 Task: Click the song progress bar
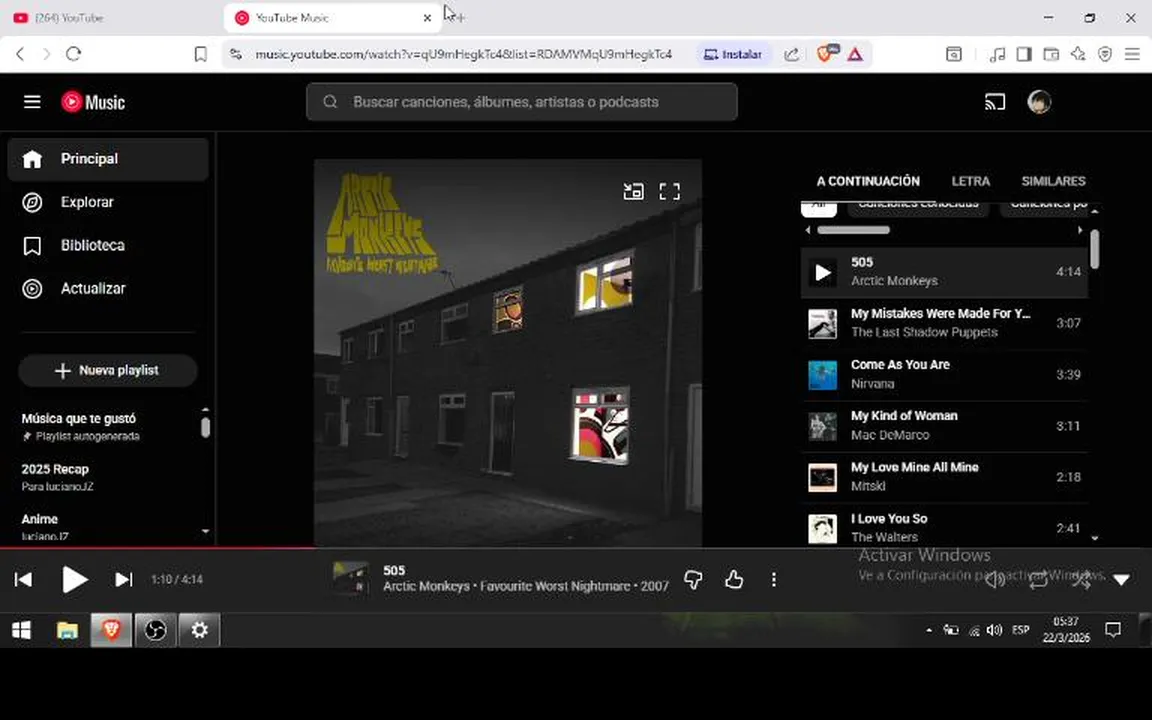[x=576, y=547]
